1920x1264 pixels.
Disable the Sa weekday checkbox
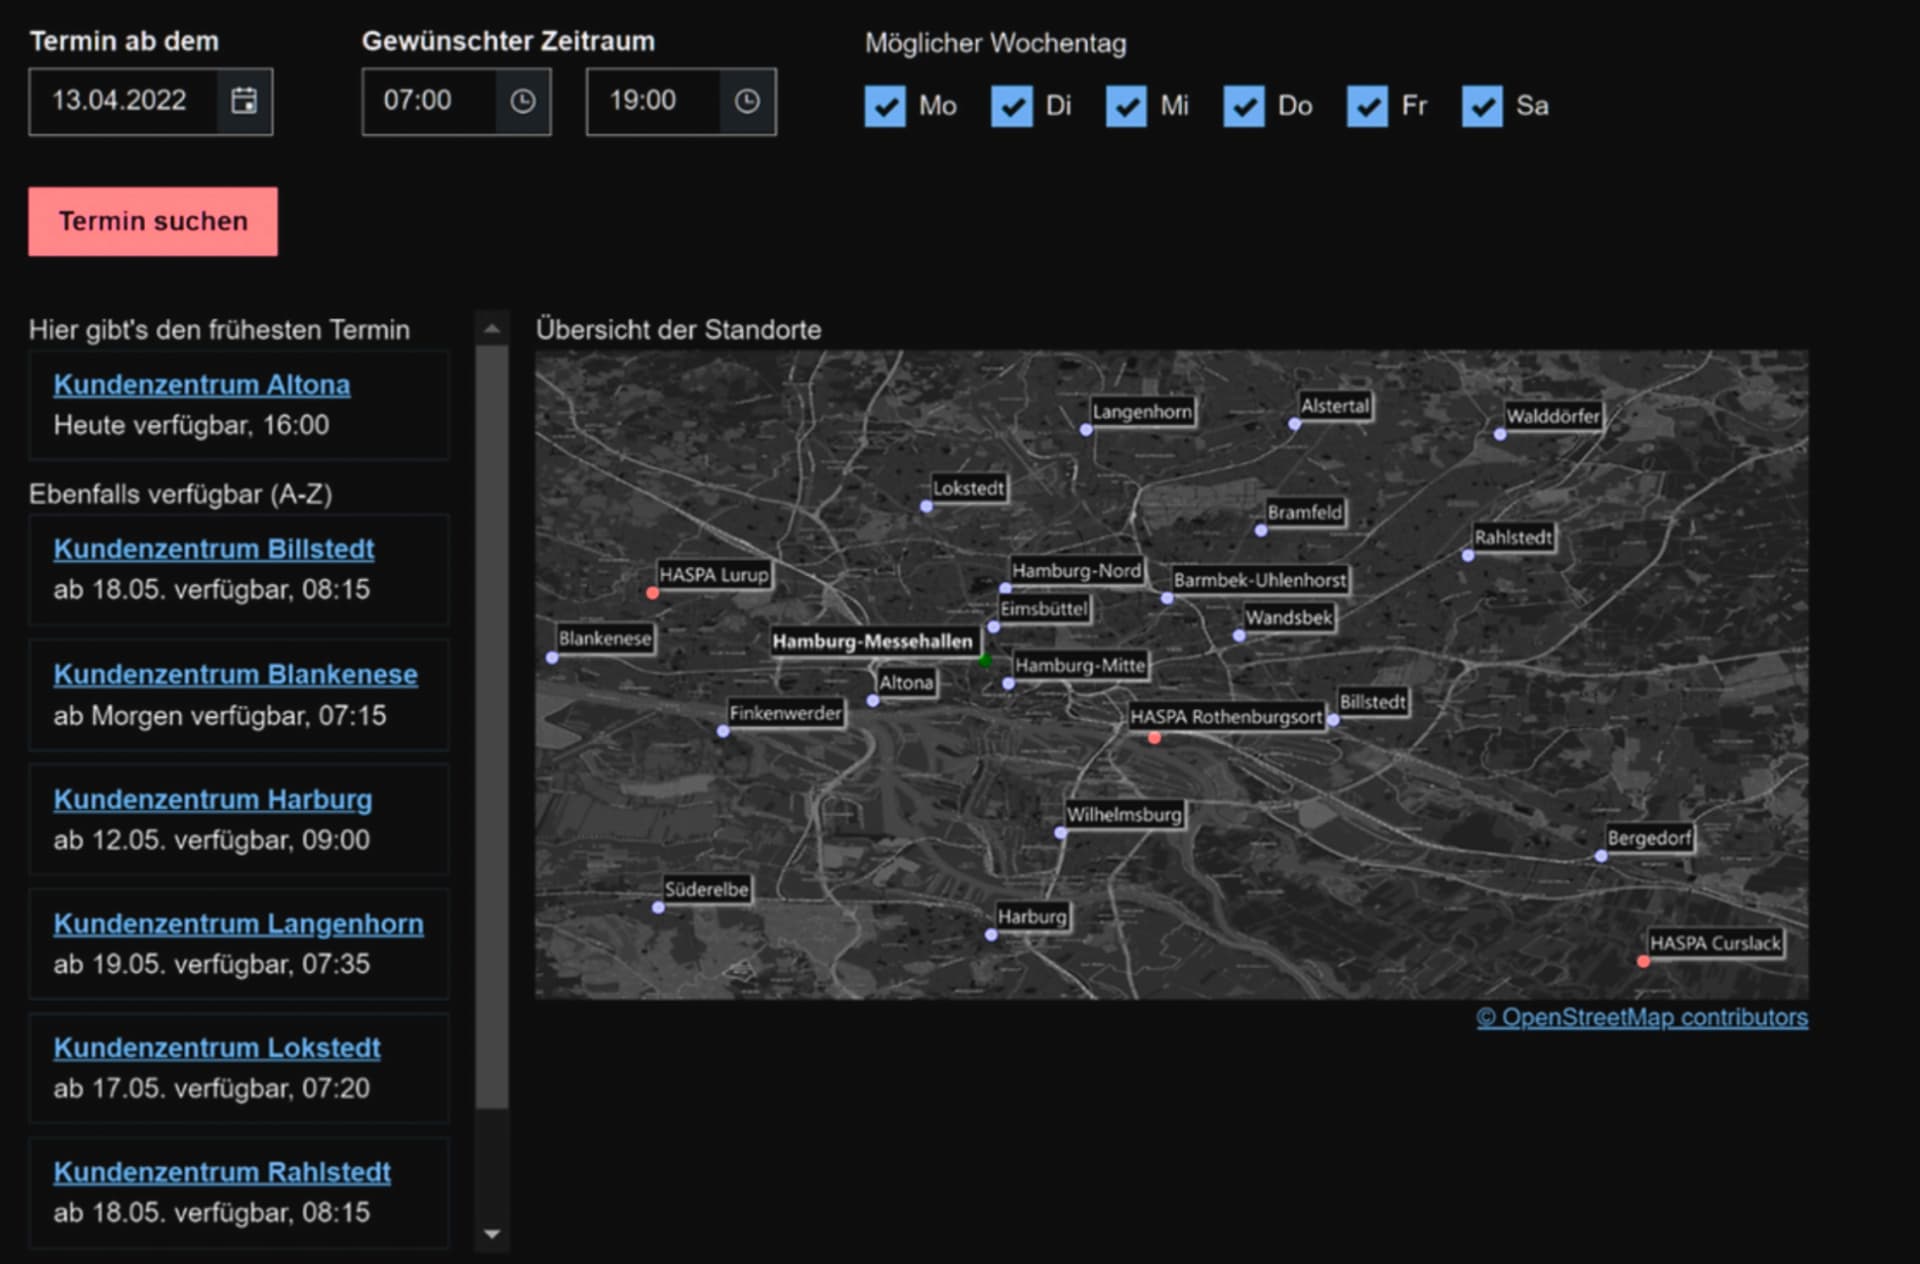click(1482, 106)
